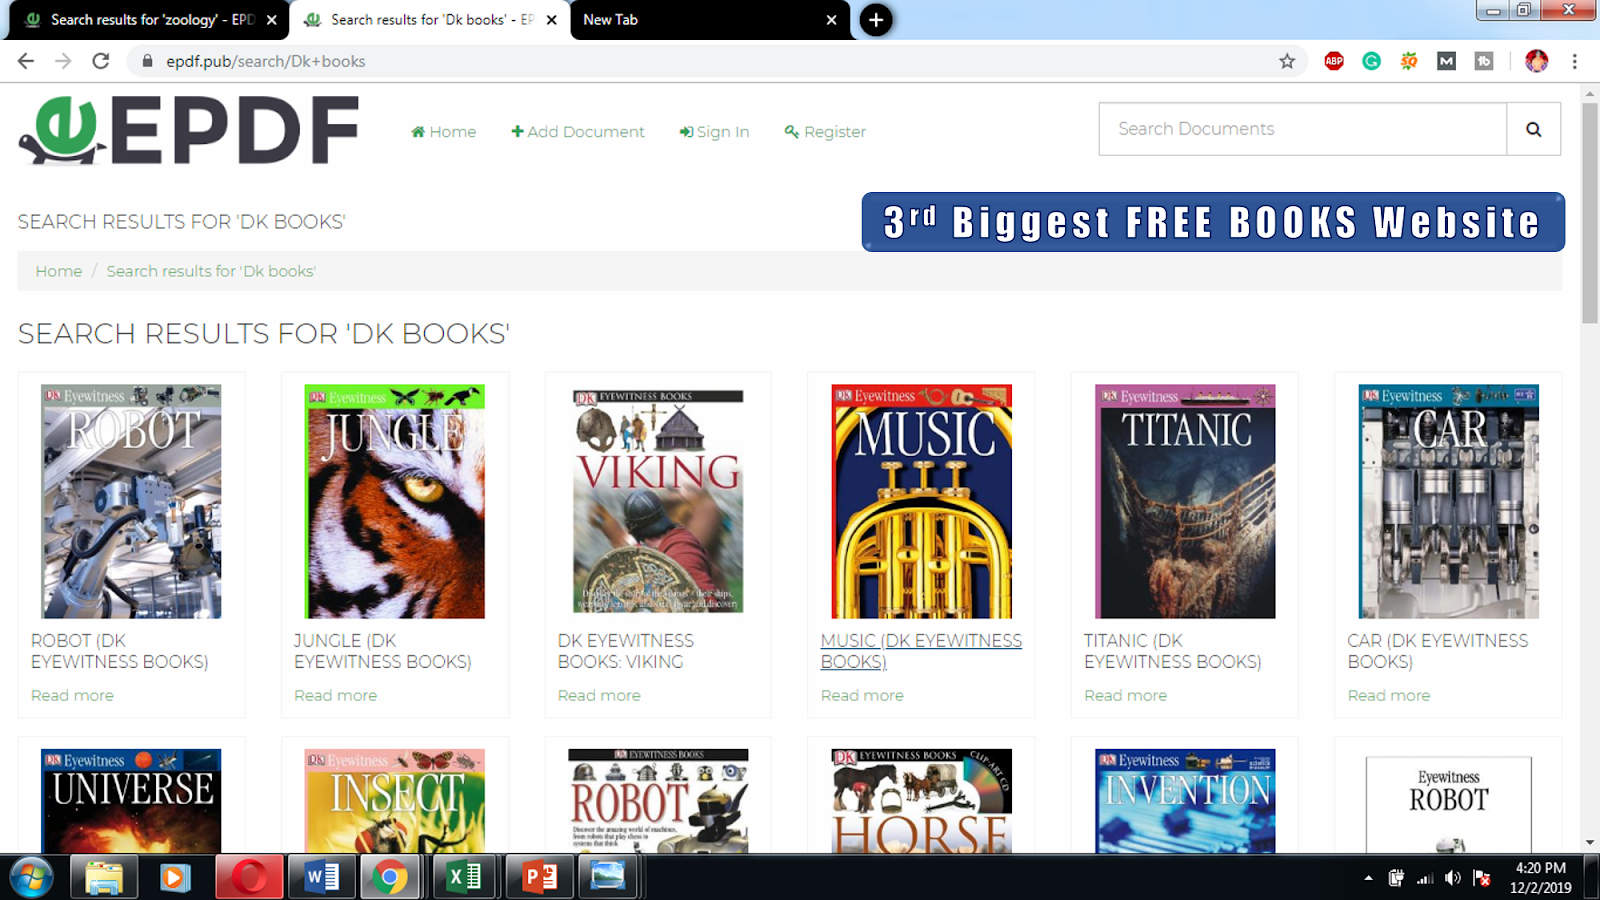Open the Invention book cover
Viewport: 1600px width, 900px height.
coord(1185,801)
